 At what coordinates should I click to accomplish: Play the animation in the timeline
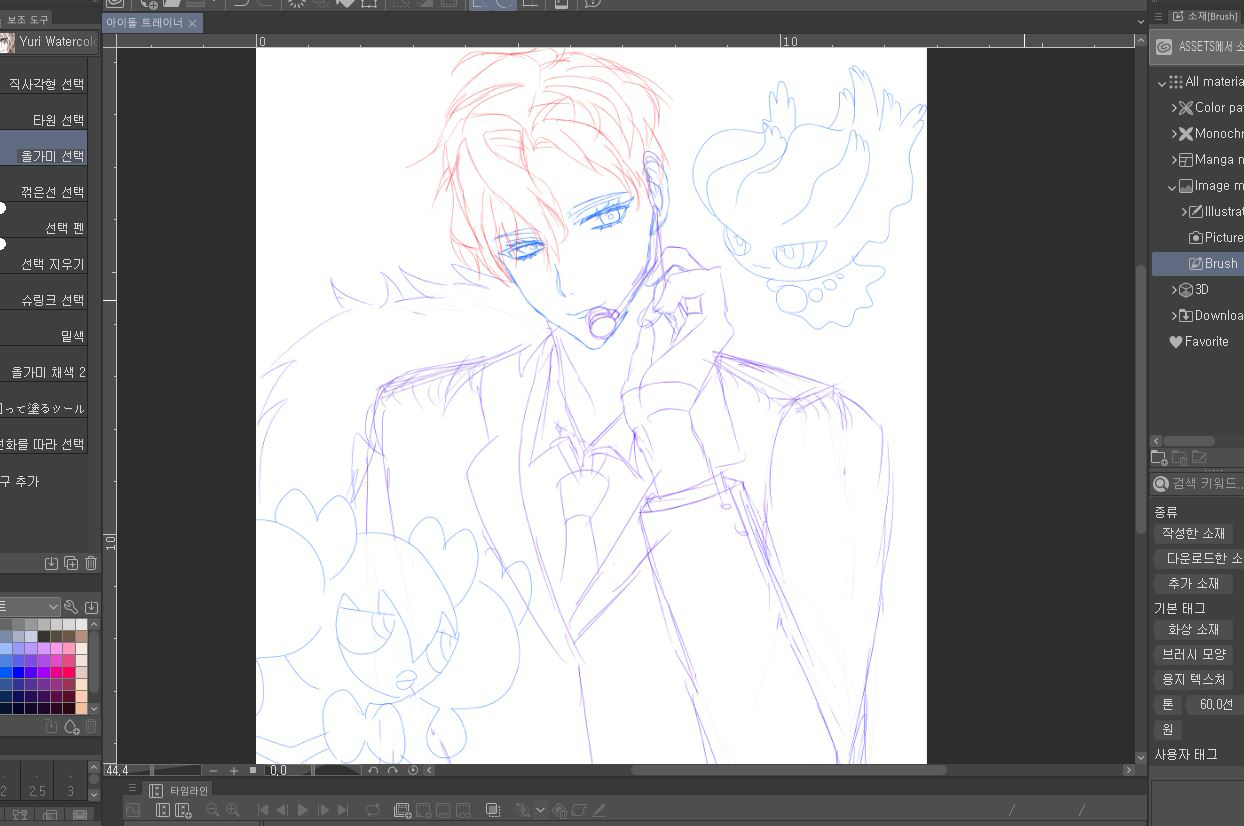(302, 810)
